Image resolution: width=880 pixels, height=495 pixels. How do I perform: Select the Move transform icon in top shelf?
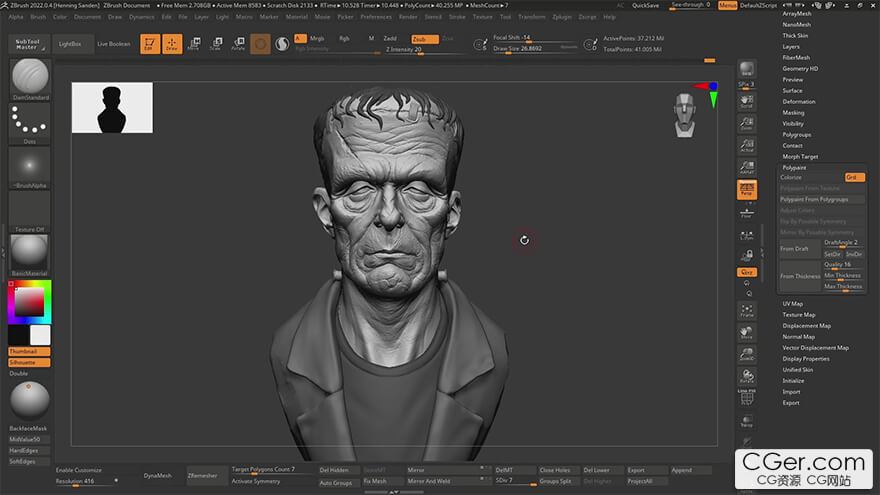click(x=194, y=44)
